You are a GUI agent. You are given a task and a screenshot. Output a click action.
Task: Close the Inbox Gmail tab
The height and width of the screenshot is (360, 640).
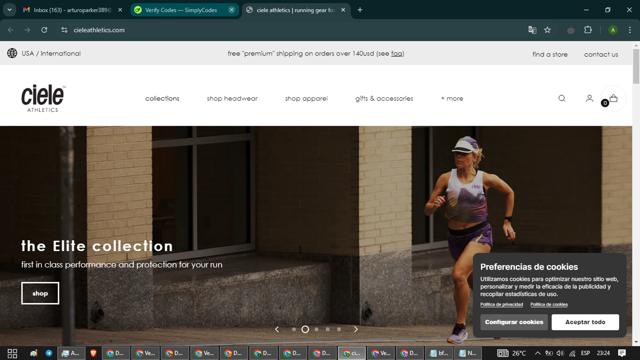coord(120,10)
